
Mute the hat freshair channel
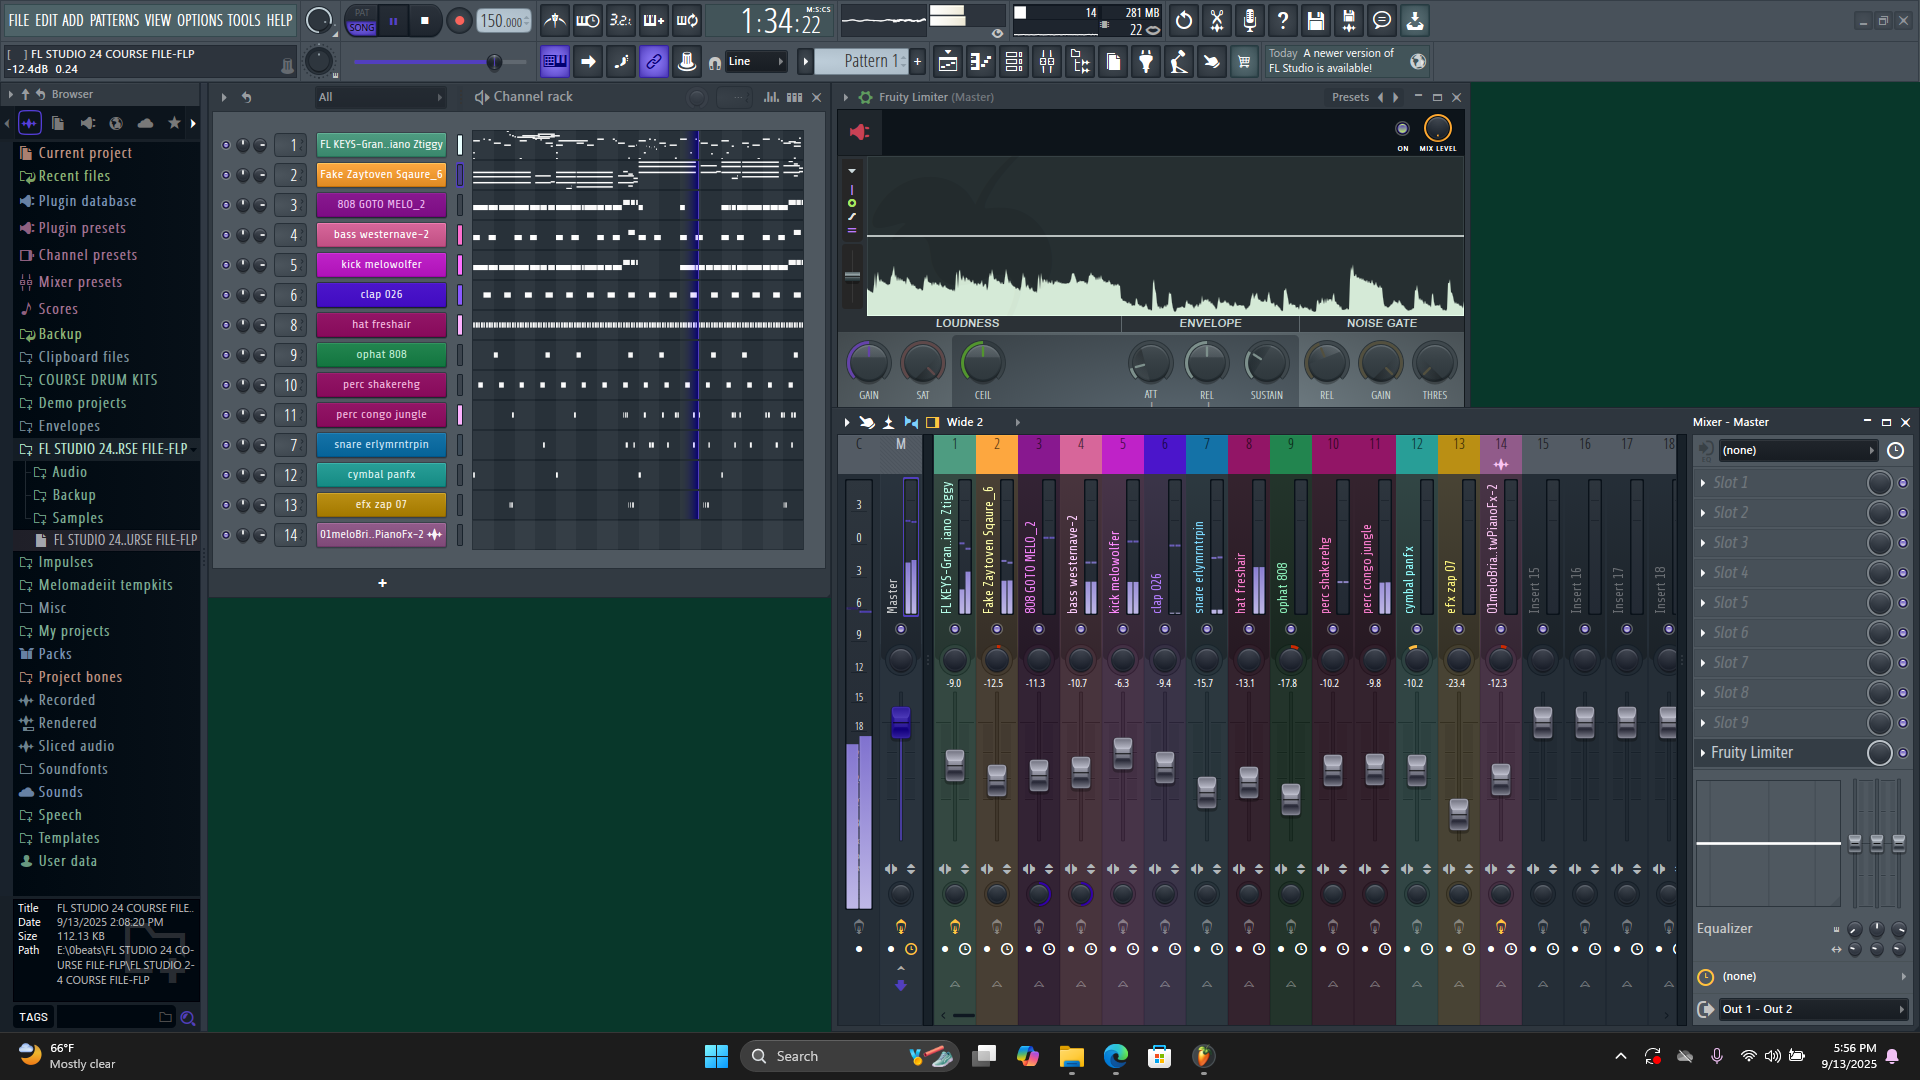coord(226,325)
